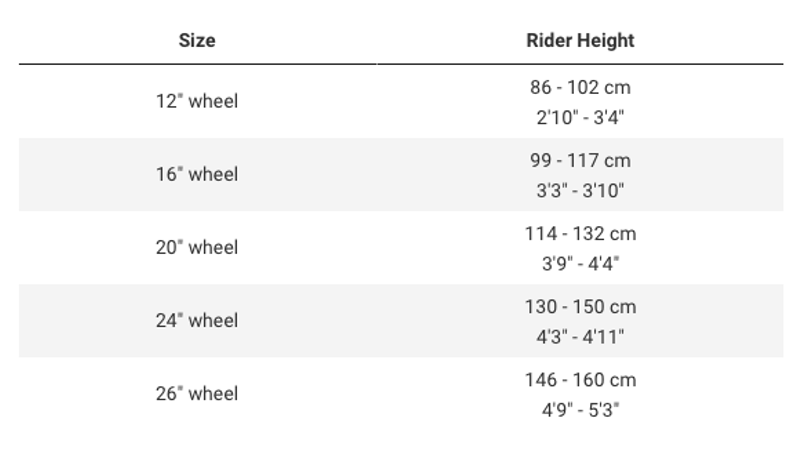Click the 2'10" - 3'4" height range

pos(580,117)
